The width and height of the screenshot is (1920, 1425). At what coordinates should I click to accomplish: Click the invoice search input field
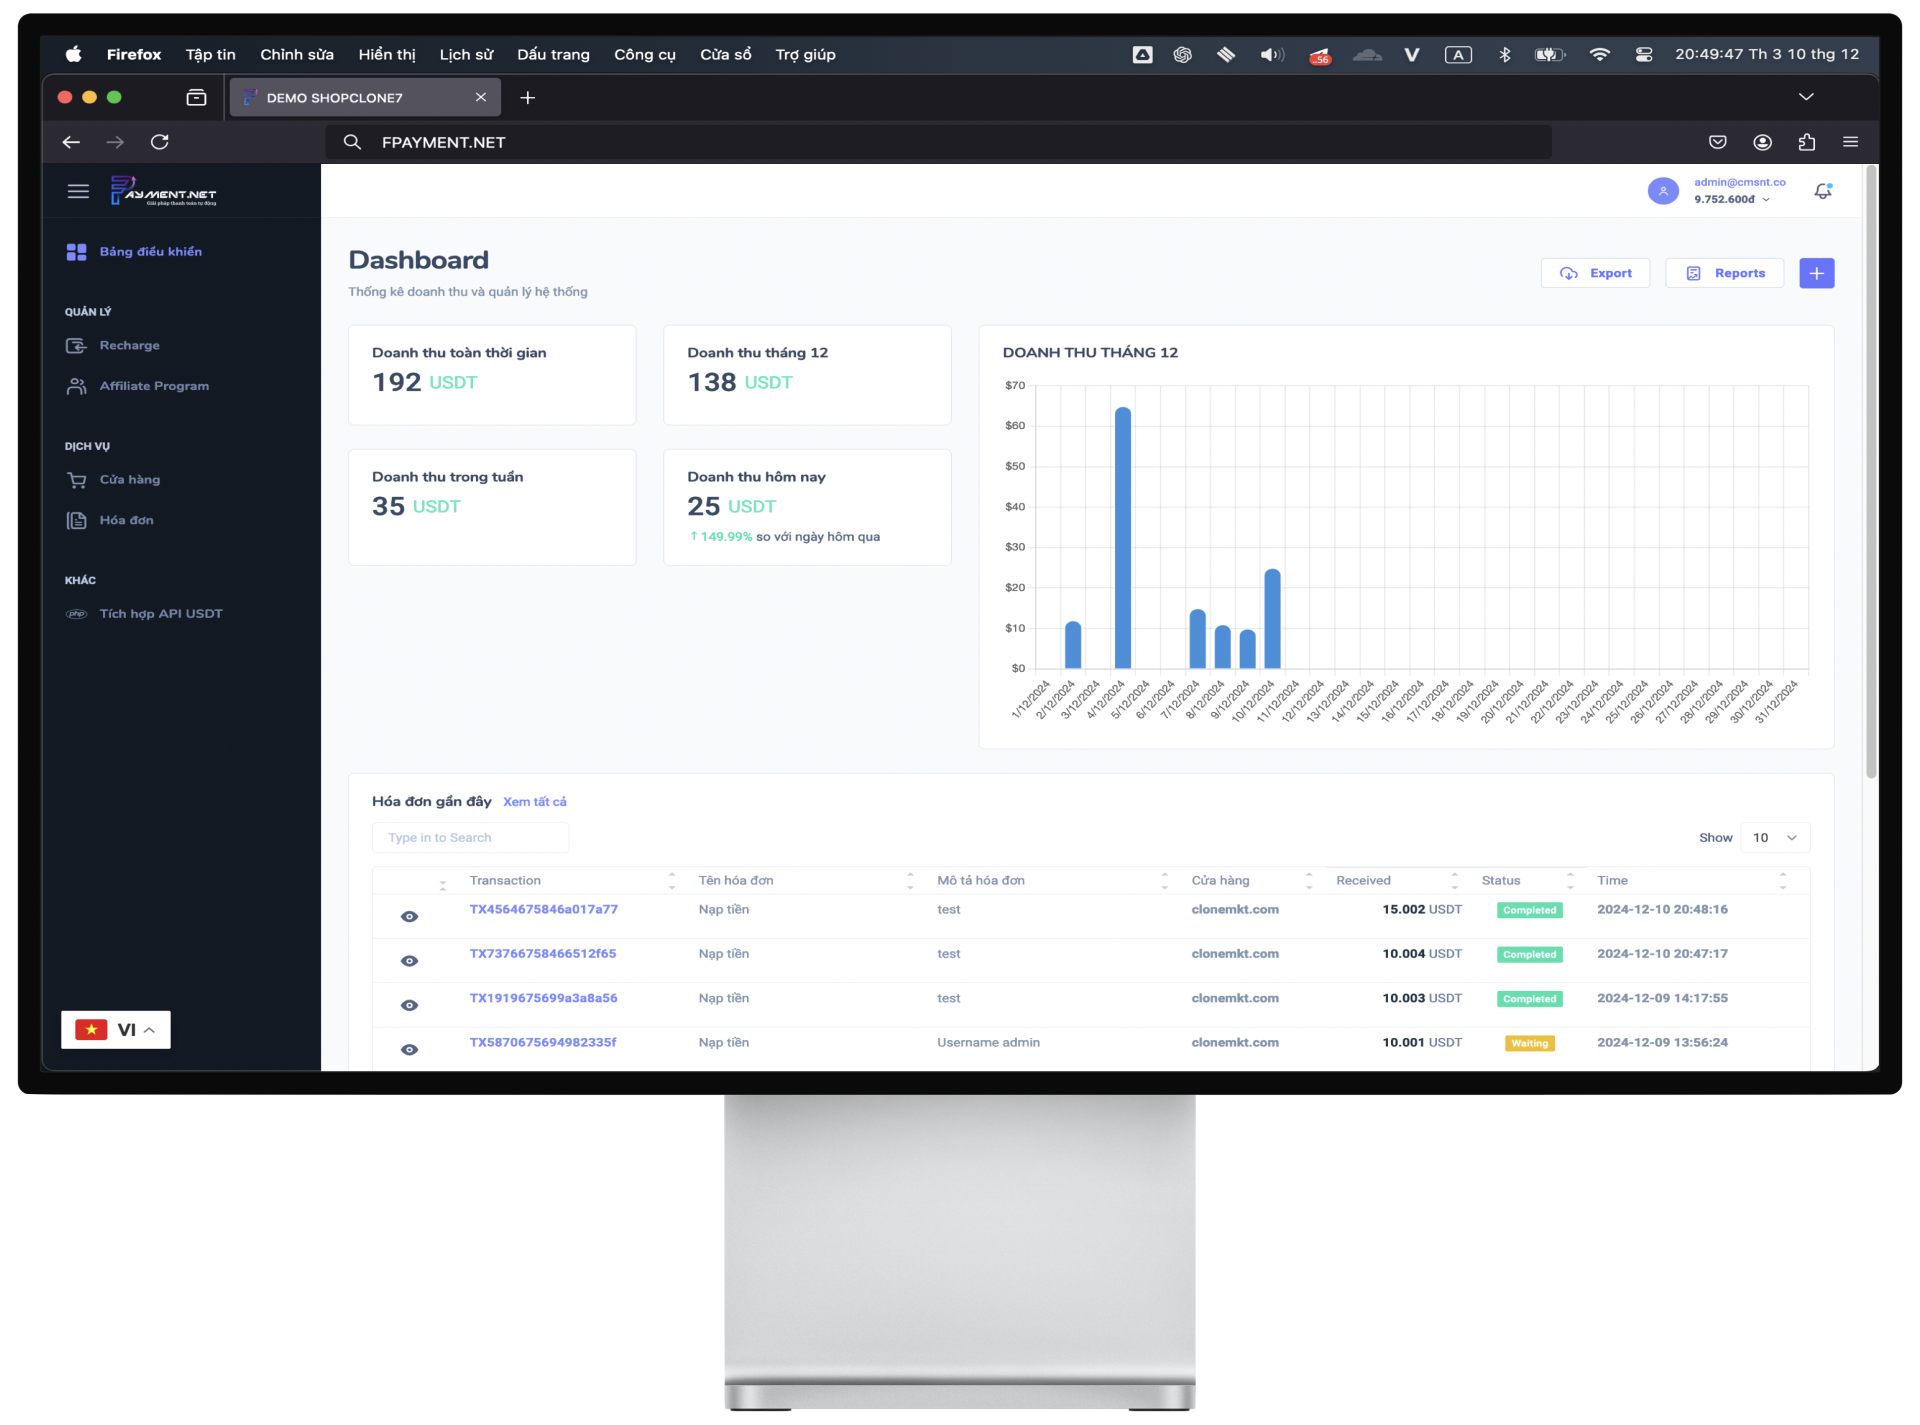(470, 838)
